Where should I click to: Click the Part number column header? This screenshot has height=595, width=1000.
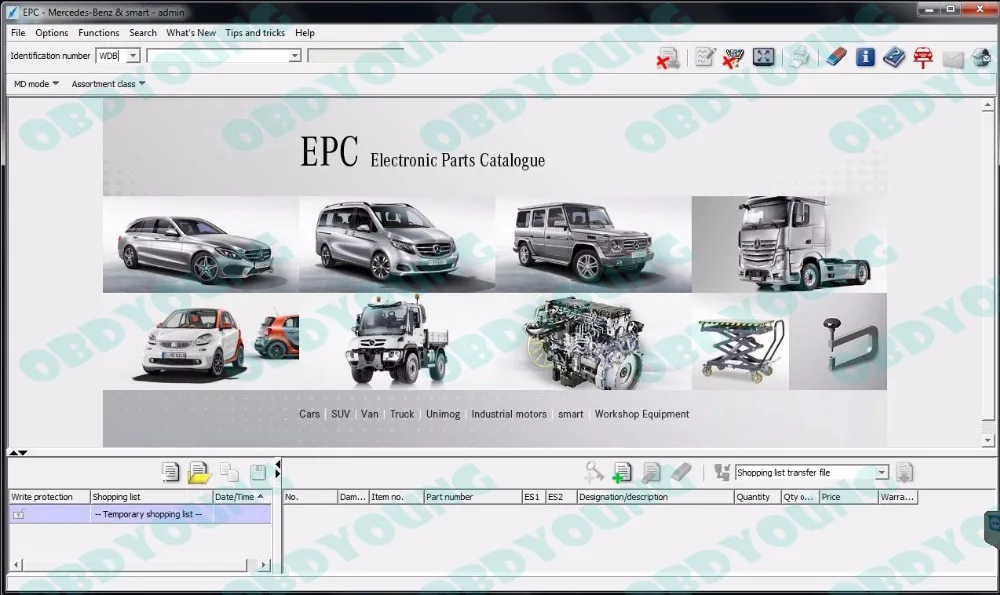tap(473, 497)
